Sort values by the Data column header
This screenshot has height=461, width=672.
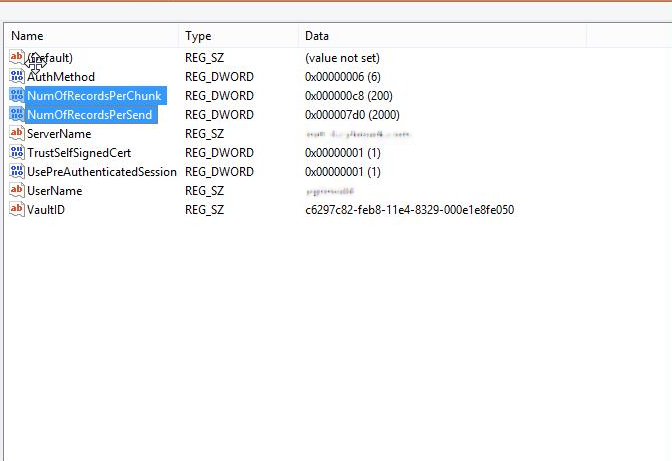(440, 36)
